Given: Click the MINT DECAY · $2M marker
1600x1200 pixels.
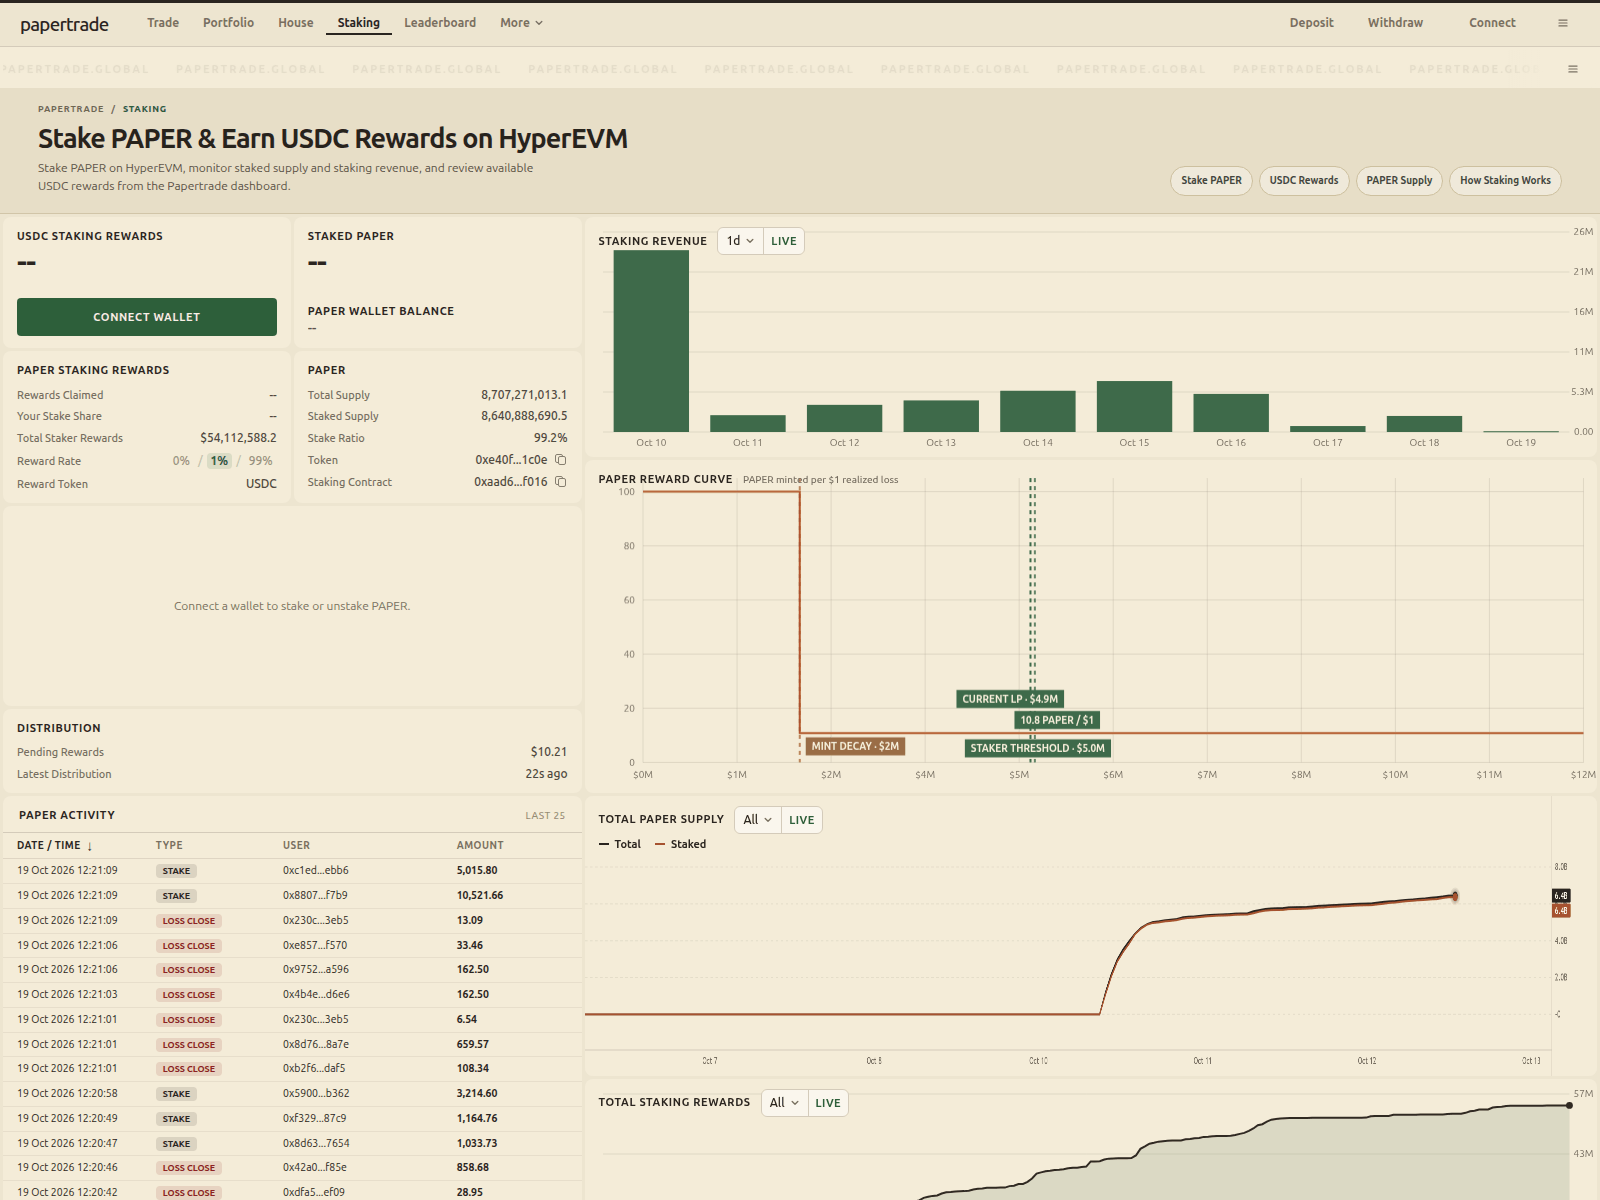Looking at the screenshot, I should pos(855,746).
